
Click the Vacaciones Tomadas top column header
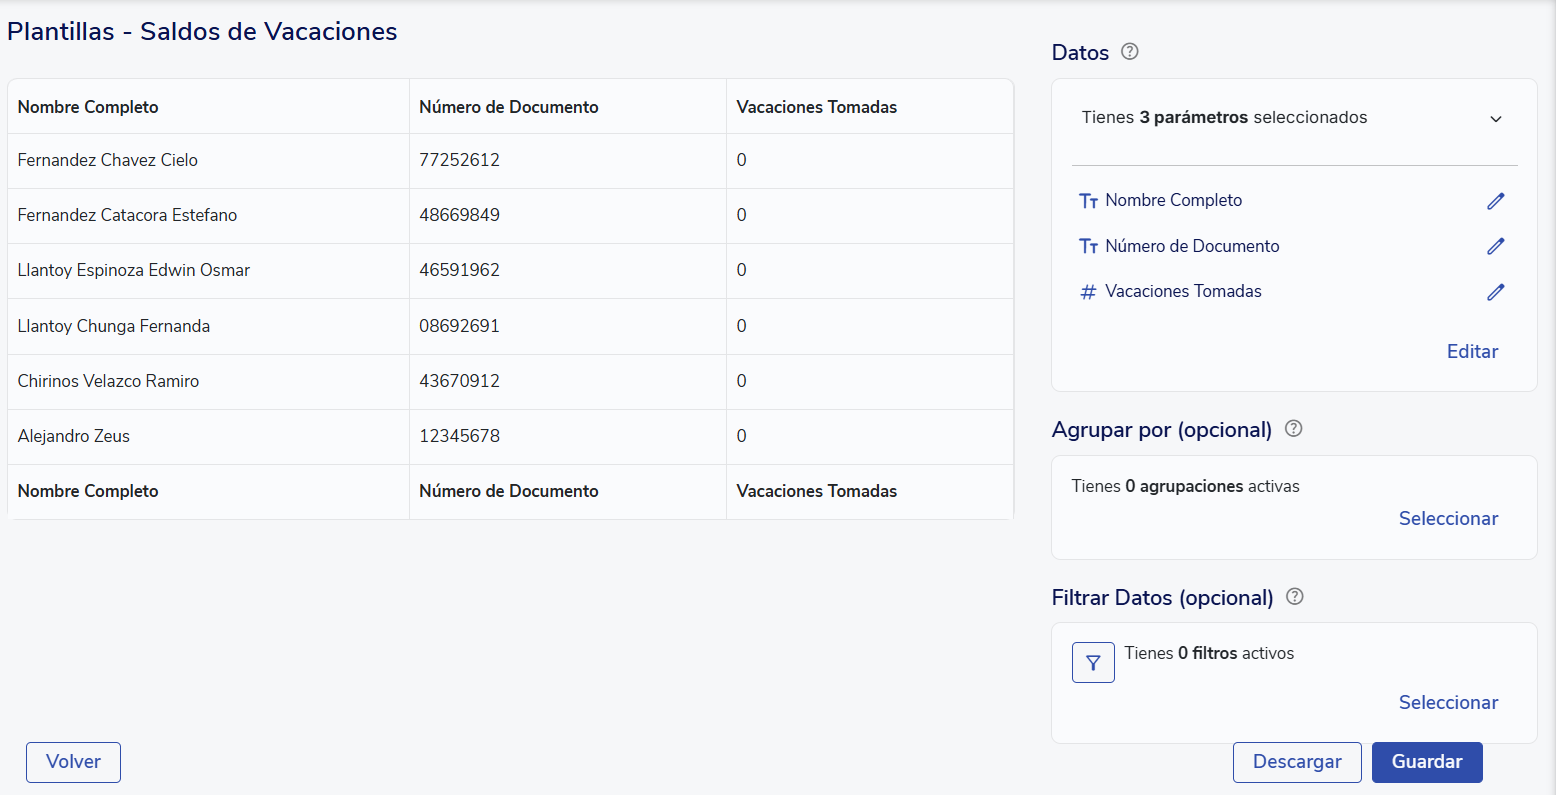coord(816,107)
